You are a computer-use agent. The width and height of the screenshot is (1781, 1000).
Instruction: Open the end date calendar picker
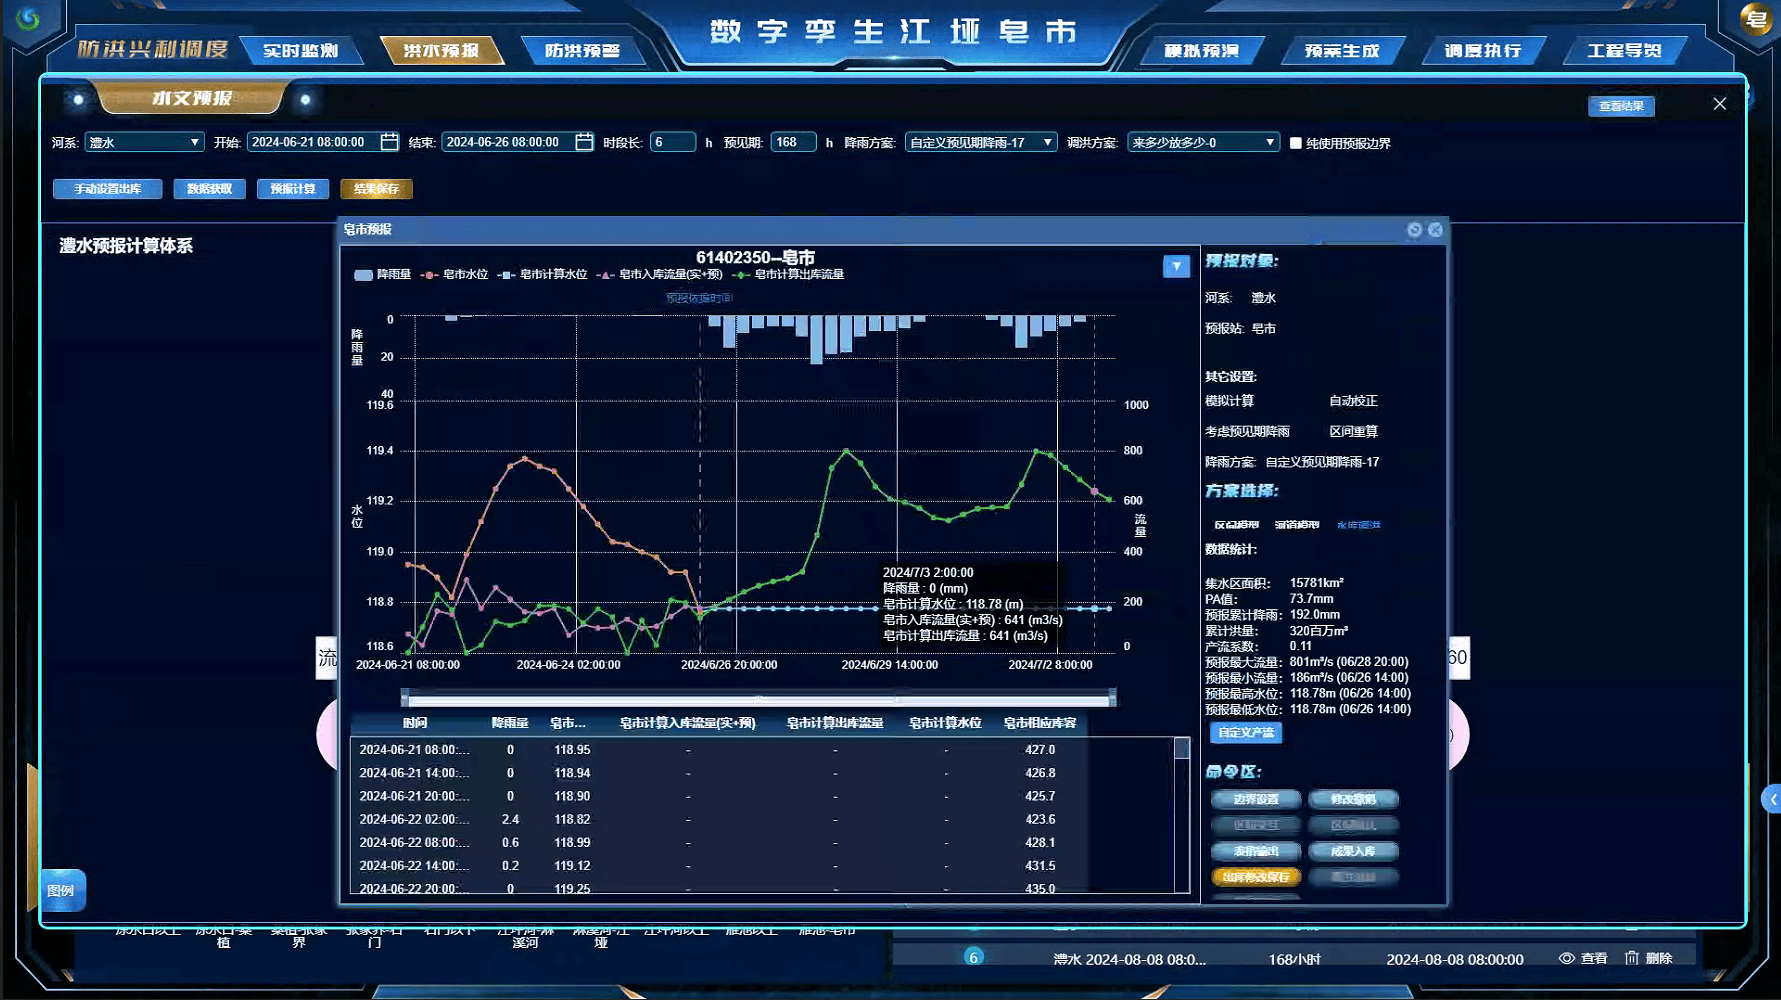584,142
